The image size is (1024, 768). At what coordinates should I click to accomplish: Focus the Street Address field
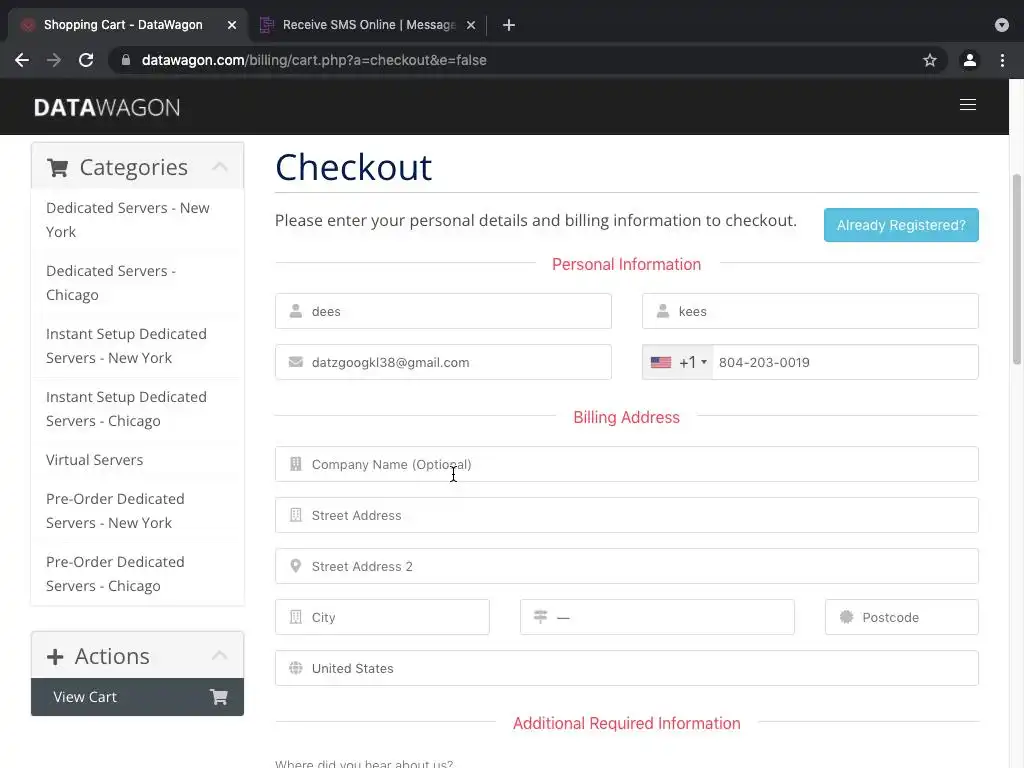point(626,515)
